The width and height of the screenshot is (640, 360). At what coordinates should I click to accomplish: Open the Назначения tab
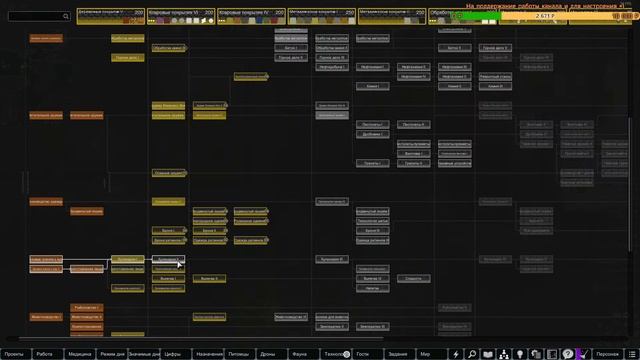208,354
